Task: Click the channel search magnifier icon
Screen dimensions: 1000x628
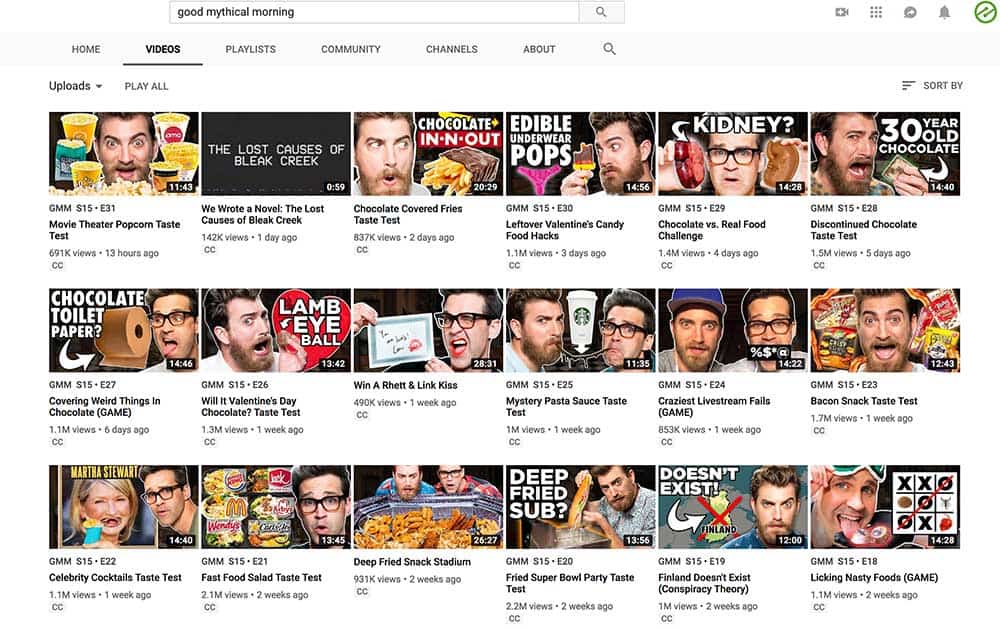Action: [x=609, y=49]
